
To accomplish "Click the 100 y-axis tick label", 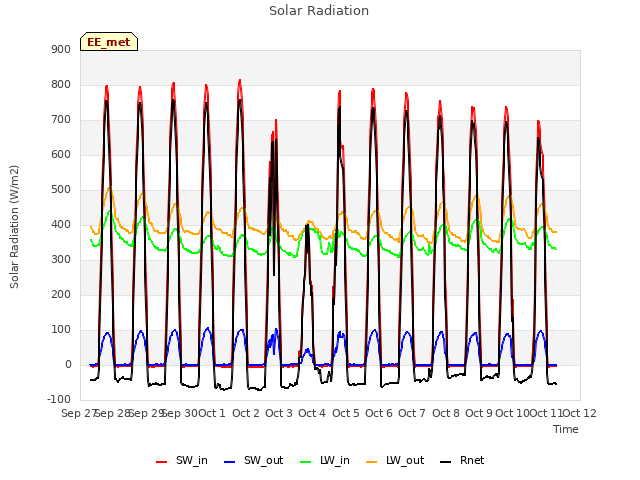I will 61,330.
